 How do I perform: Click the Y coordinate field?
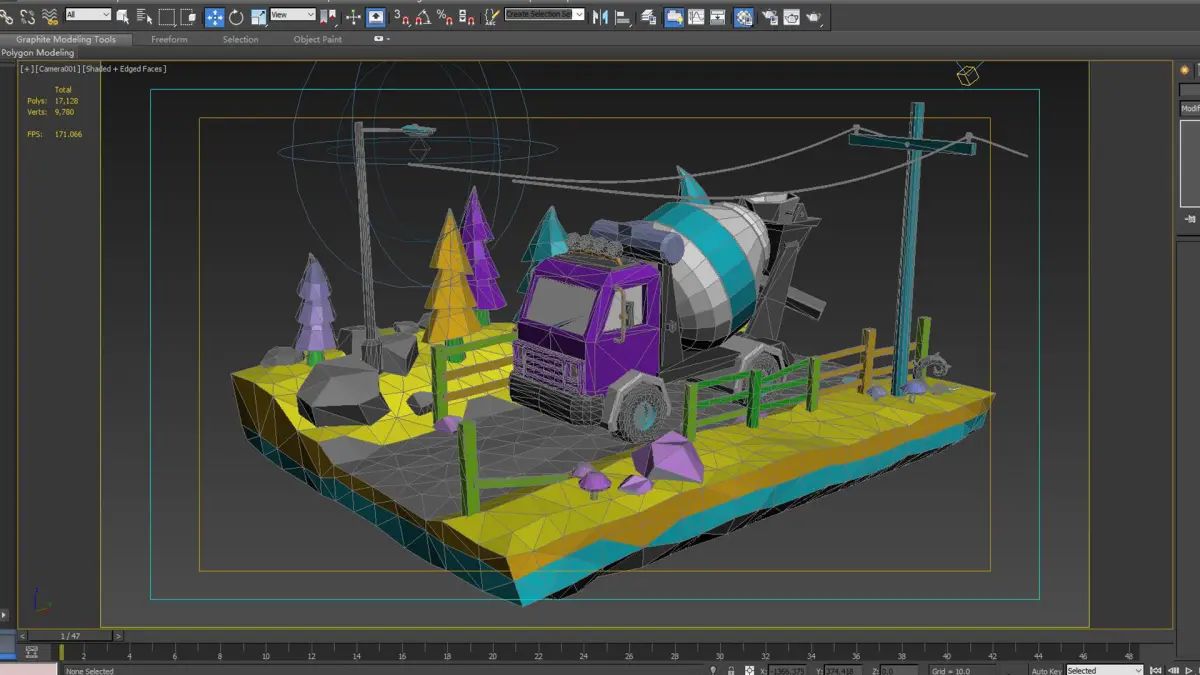tap(843, 671)
